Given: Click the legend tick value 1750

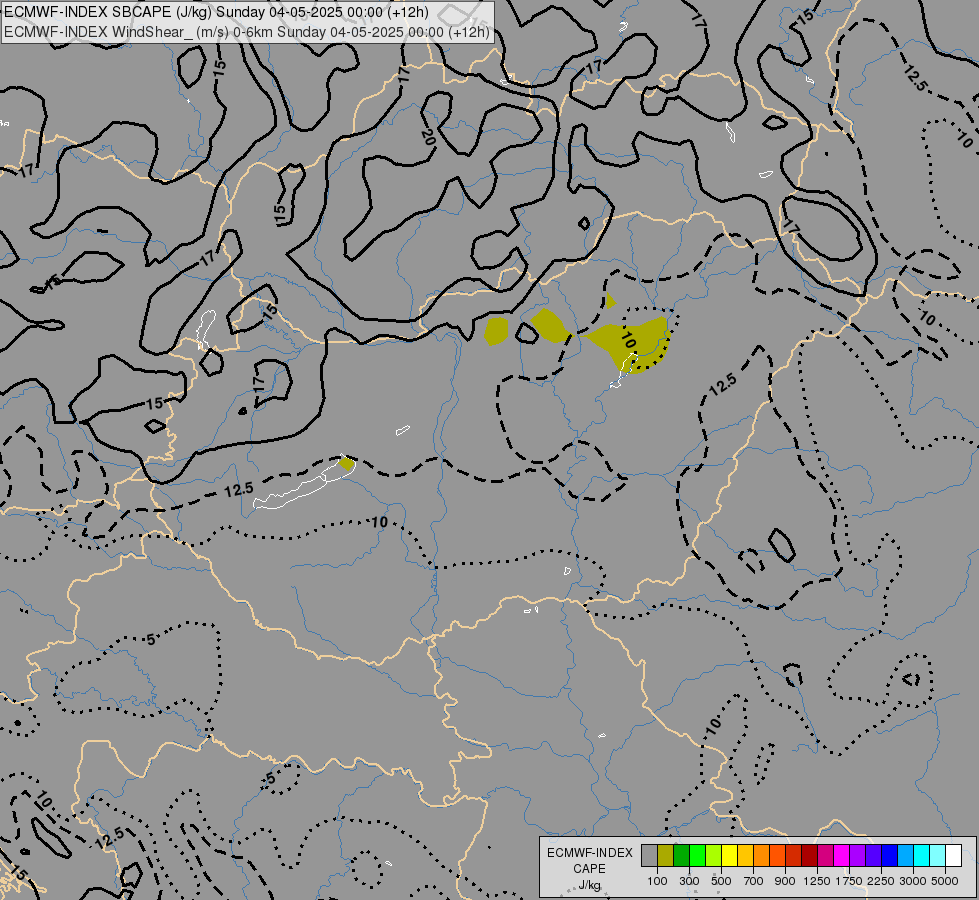Looking at the screenshot, I should click(x=849, y=881).
